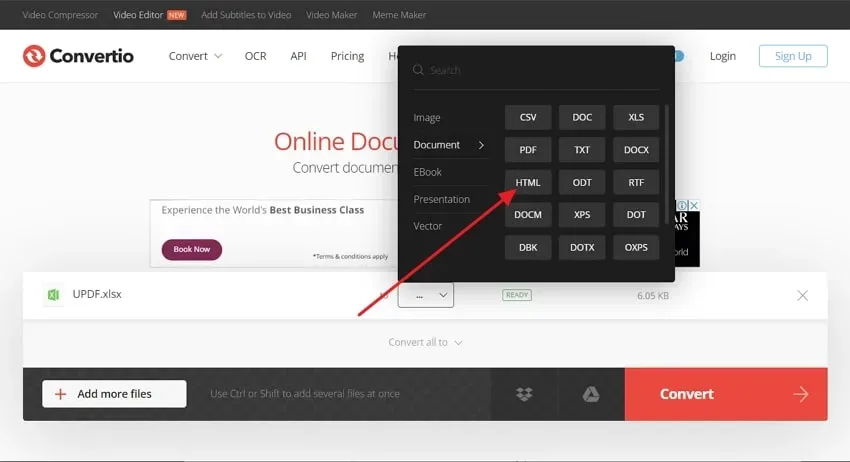Click the Excel file icon for UPDF.xlsx
The width and height of the screenshot is (850, 462).
click(x=53, y=294)
